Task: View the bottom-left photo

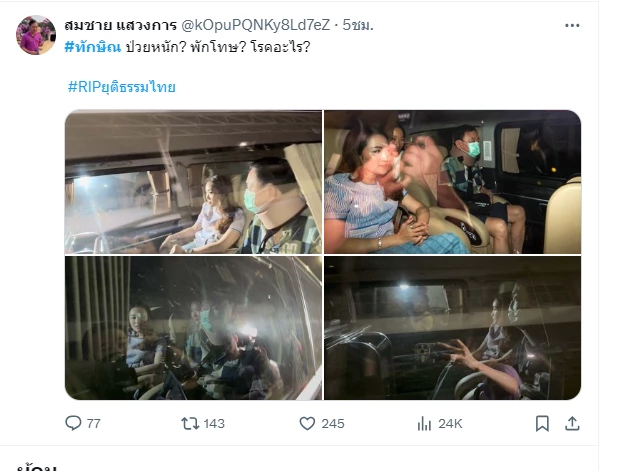Action: (x=193, y=328)
